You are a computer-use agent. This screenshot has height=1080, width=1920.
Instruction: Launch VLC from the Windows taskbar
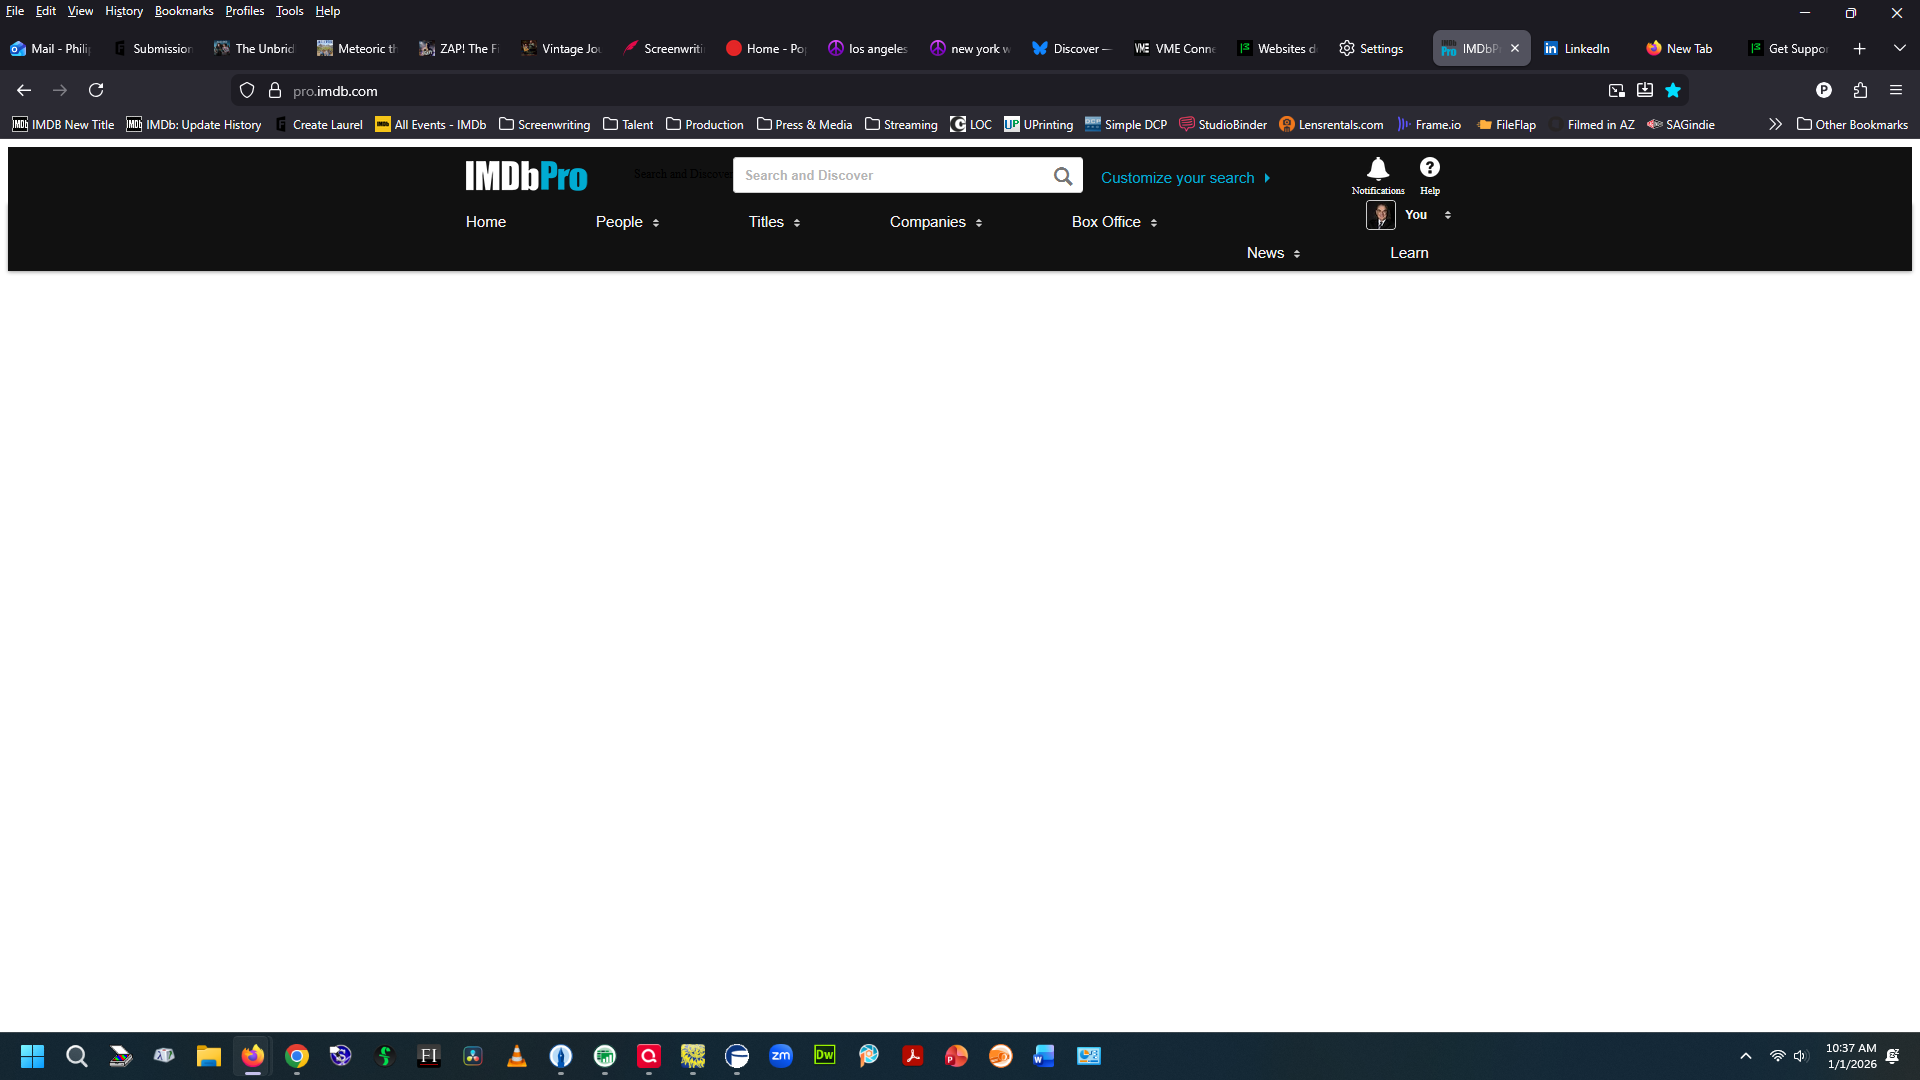coord(517,1056)
